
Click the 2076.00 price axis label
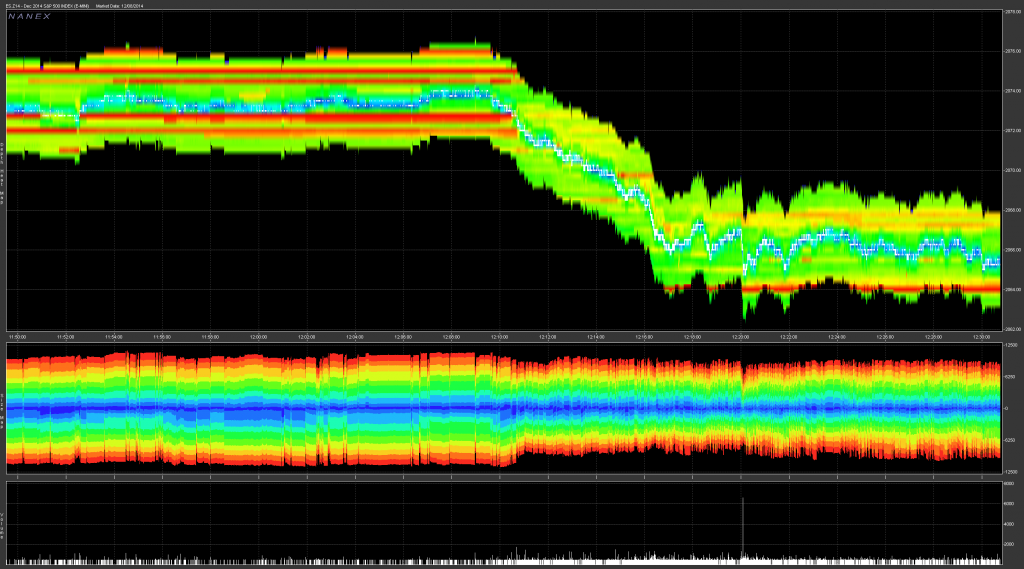click(x=1013, y=51)
